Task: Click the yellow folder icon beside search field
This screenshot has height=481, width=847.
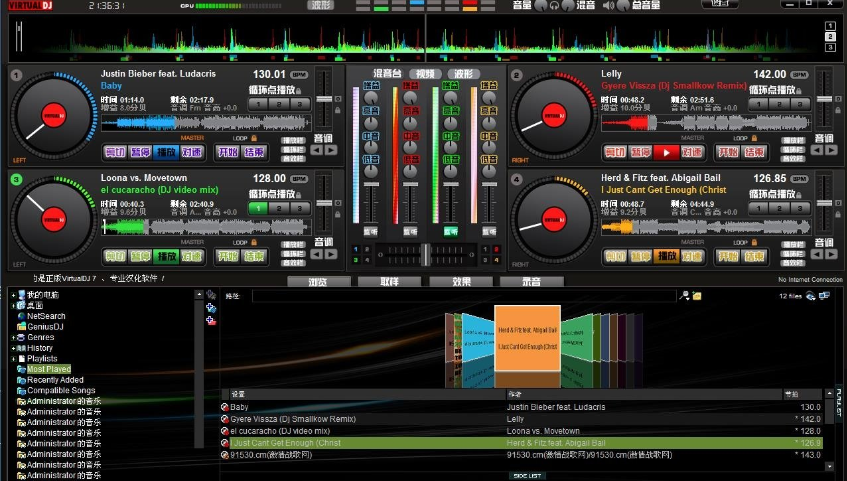Action: (x=697, y=296)
